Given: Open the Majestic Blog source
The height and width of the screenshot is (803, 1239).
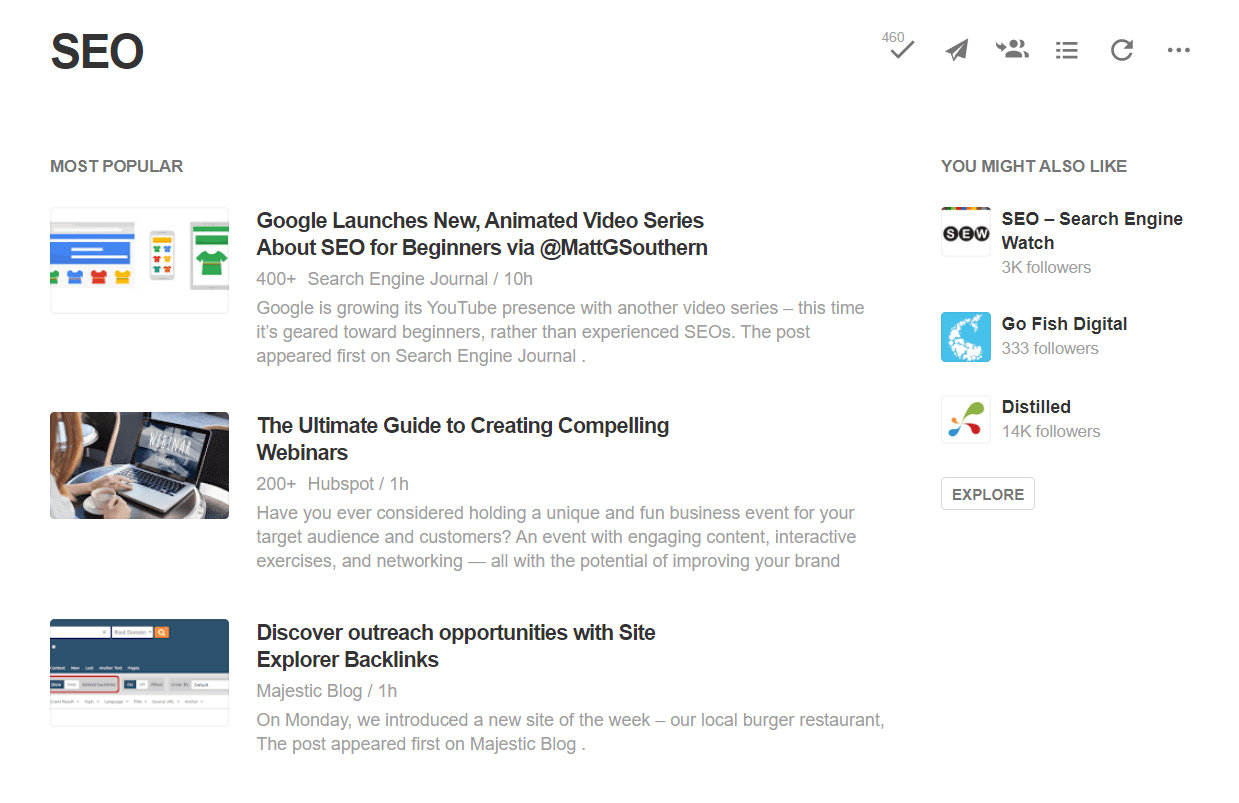Looking at the screenshot, I should pyautogui.click(x=309, y=690).
